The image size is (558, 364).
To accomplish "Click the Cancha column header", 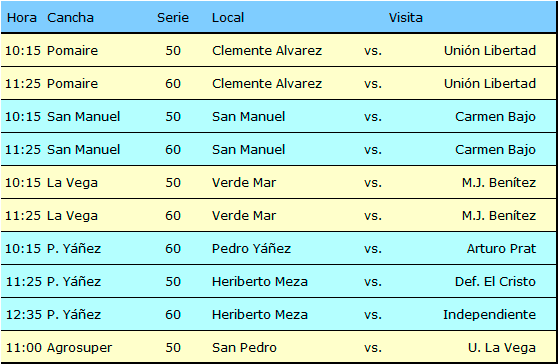I will coord(70,17).
